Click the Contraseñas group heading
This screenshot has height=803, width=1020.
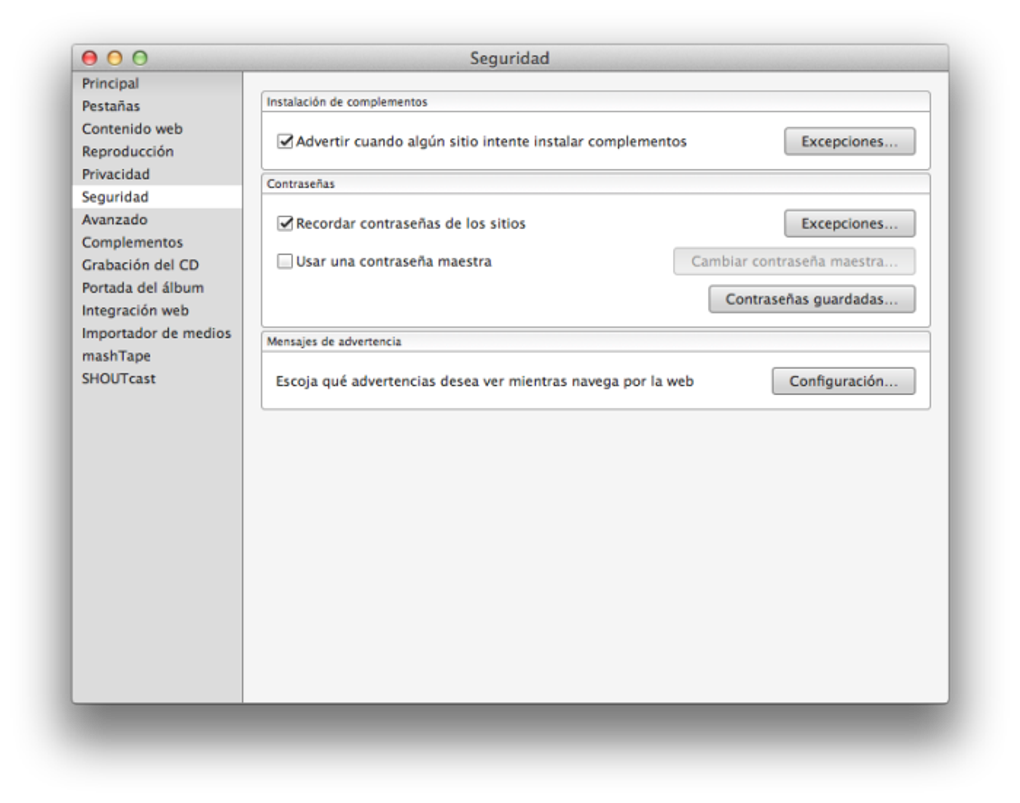tap(301, 184)
